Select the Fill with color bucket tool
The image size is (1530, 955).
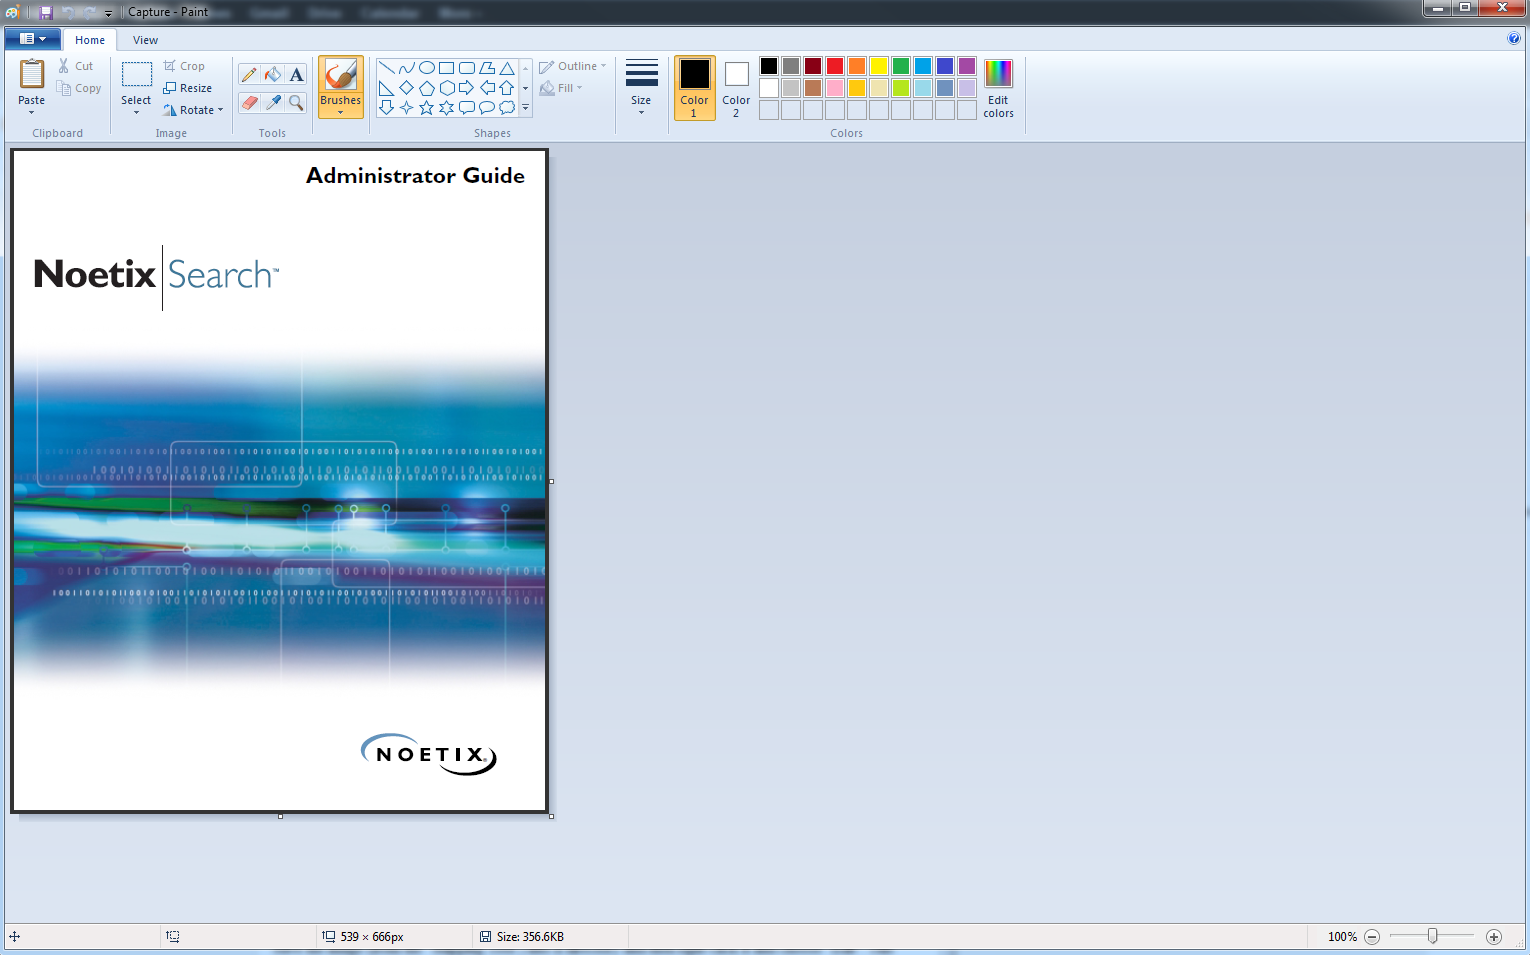click(x=273, y=75)
